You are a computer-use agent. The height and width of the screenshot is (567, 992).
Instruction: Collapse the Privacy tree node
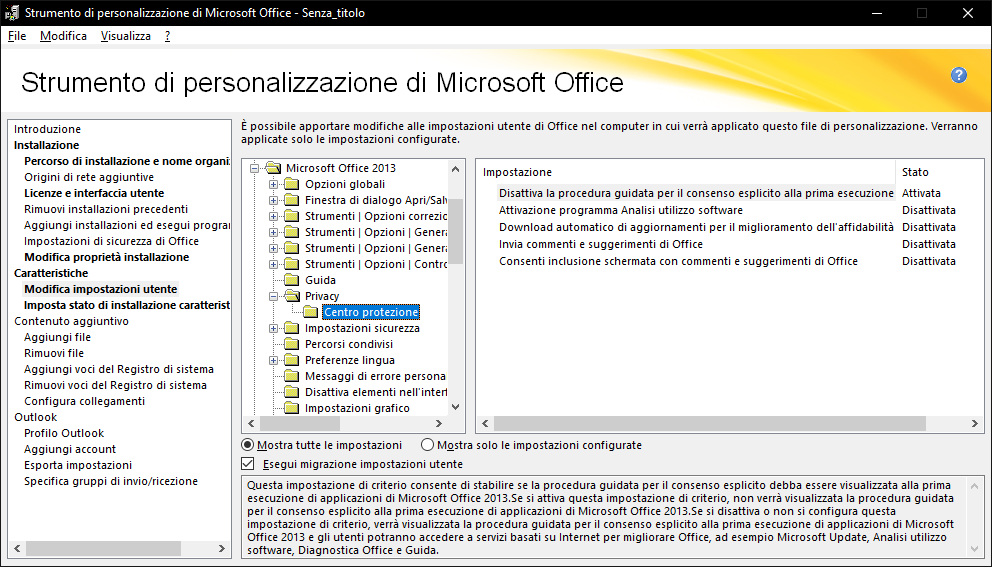coord(273,296)
